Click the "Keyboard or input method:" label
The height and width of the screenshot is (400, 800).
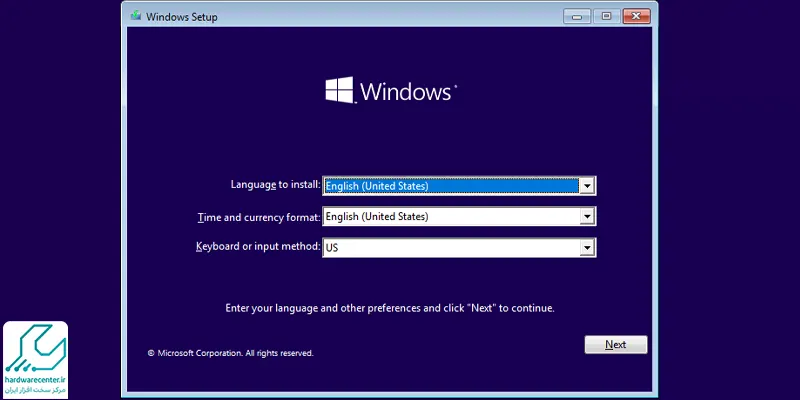pos(258,246)
